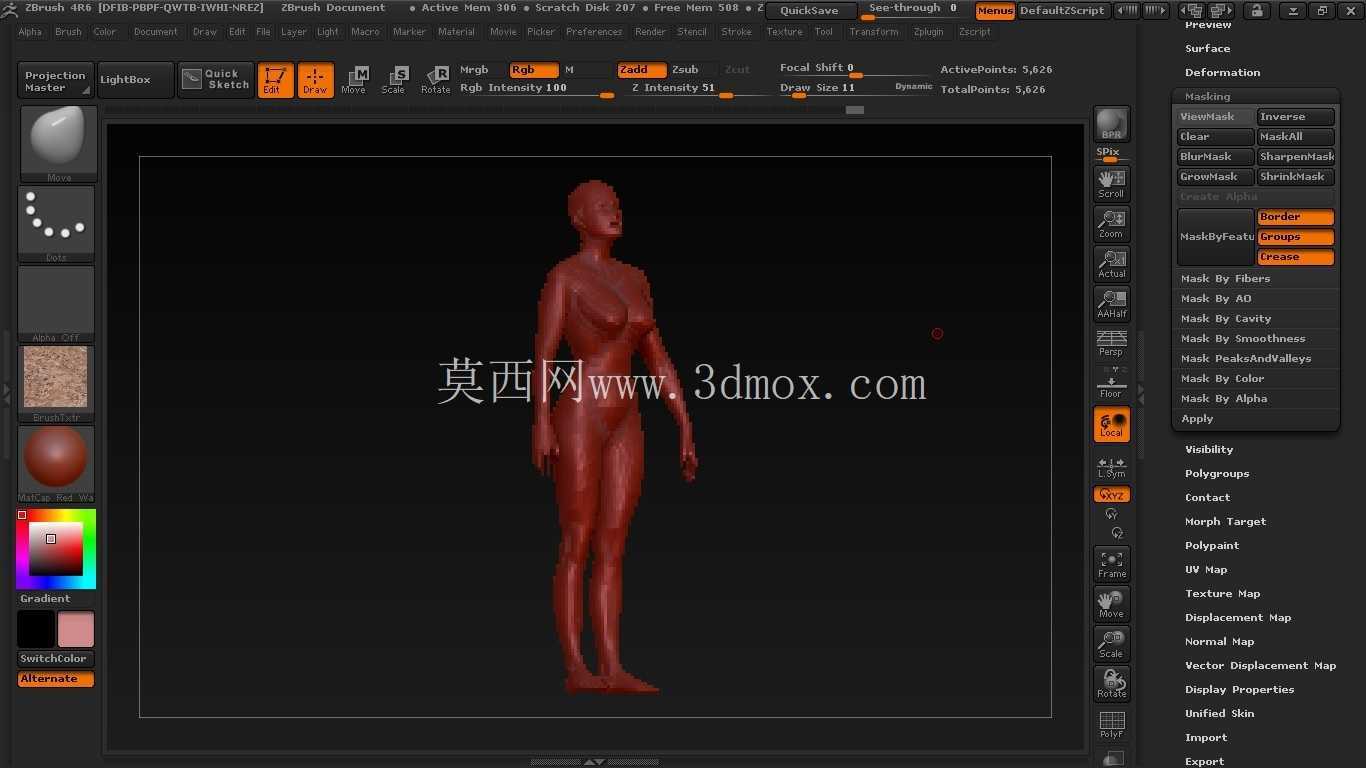Expand the Surface subpalette
The image size is (1366, 768).
click(x=1207, y=49)
